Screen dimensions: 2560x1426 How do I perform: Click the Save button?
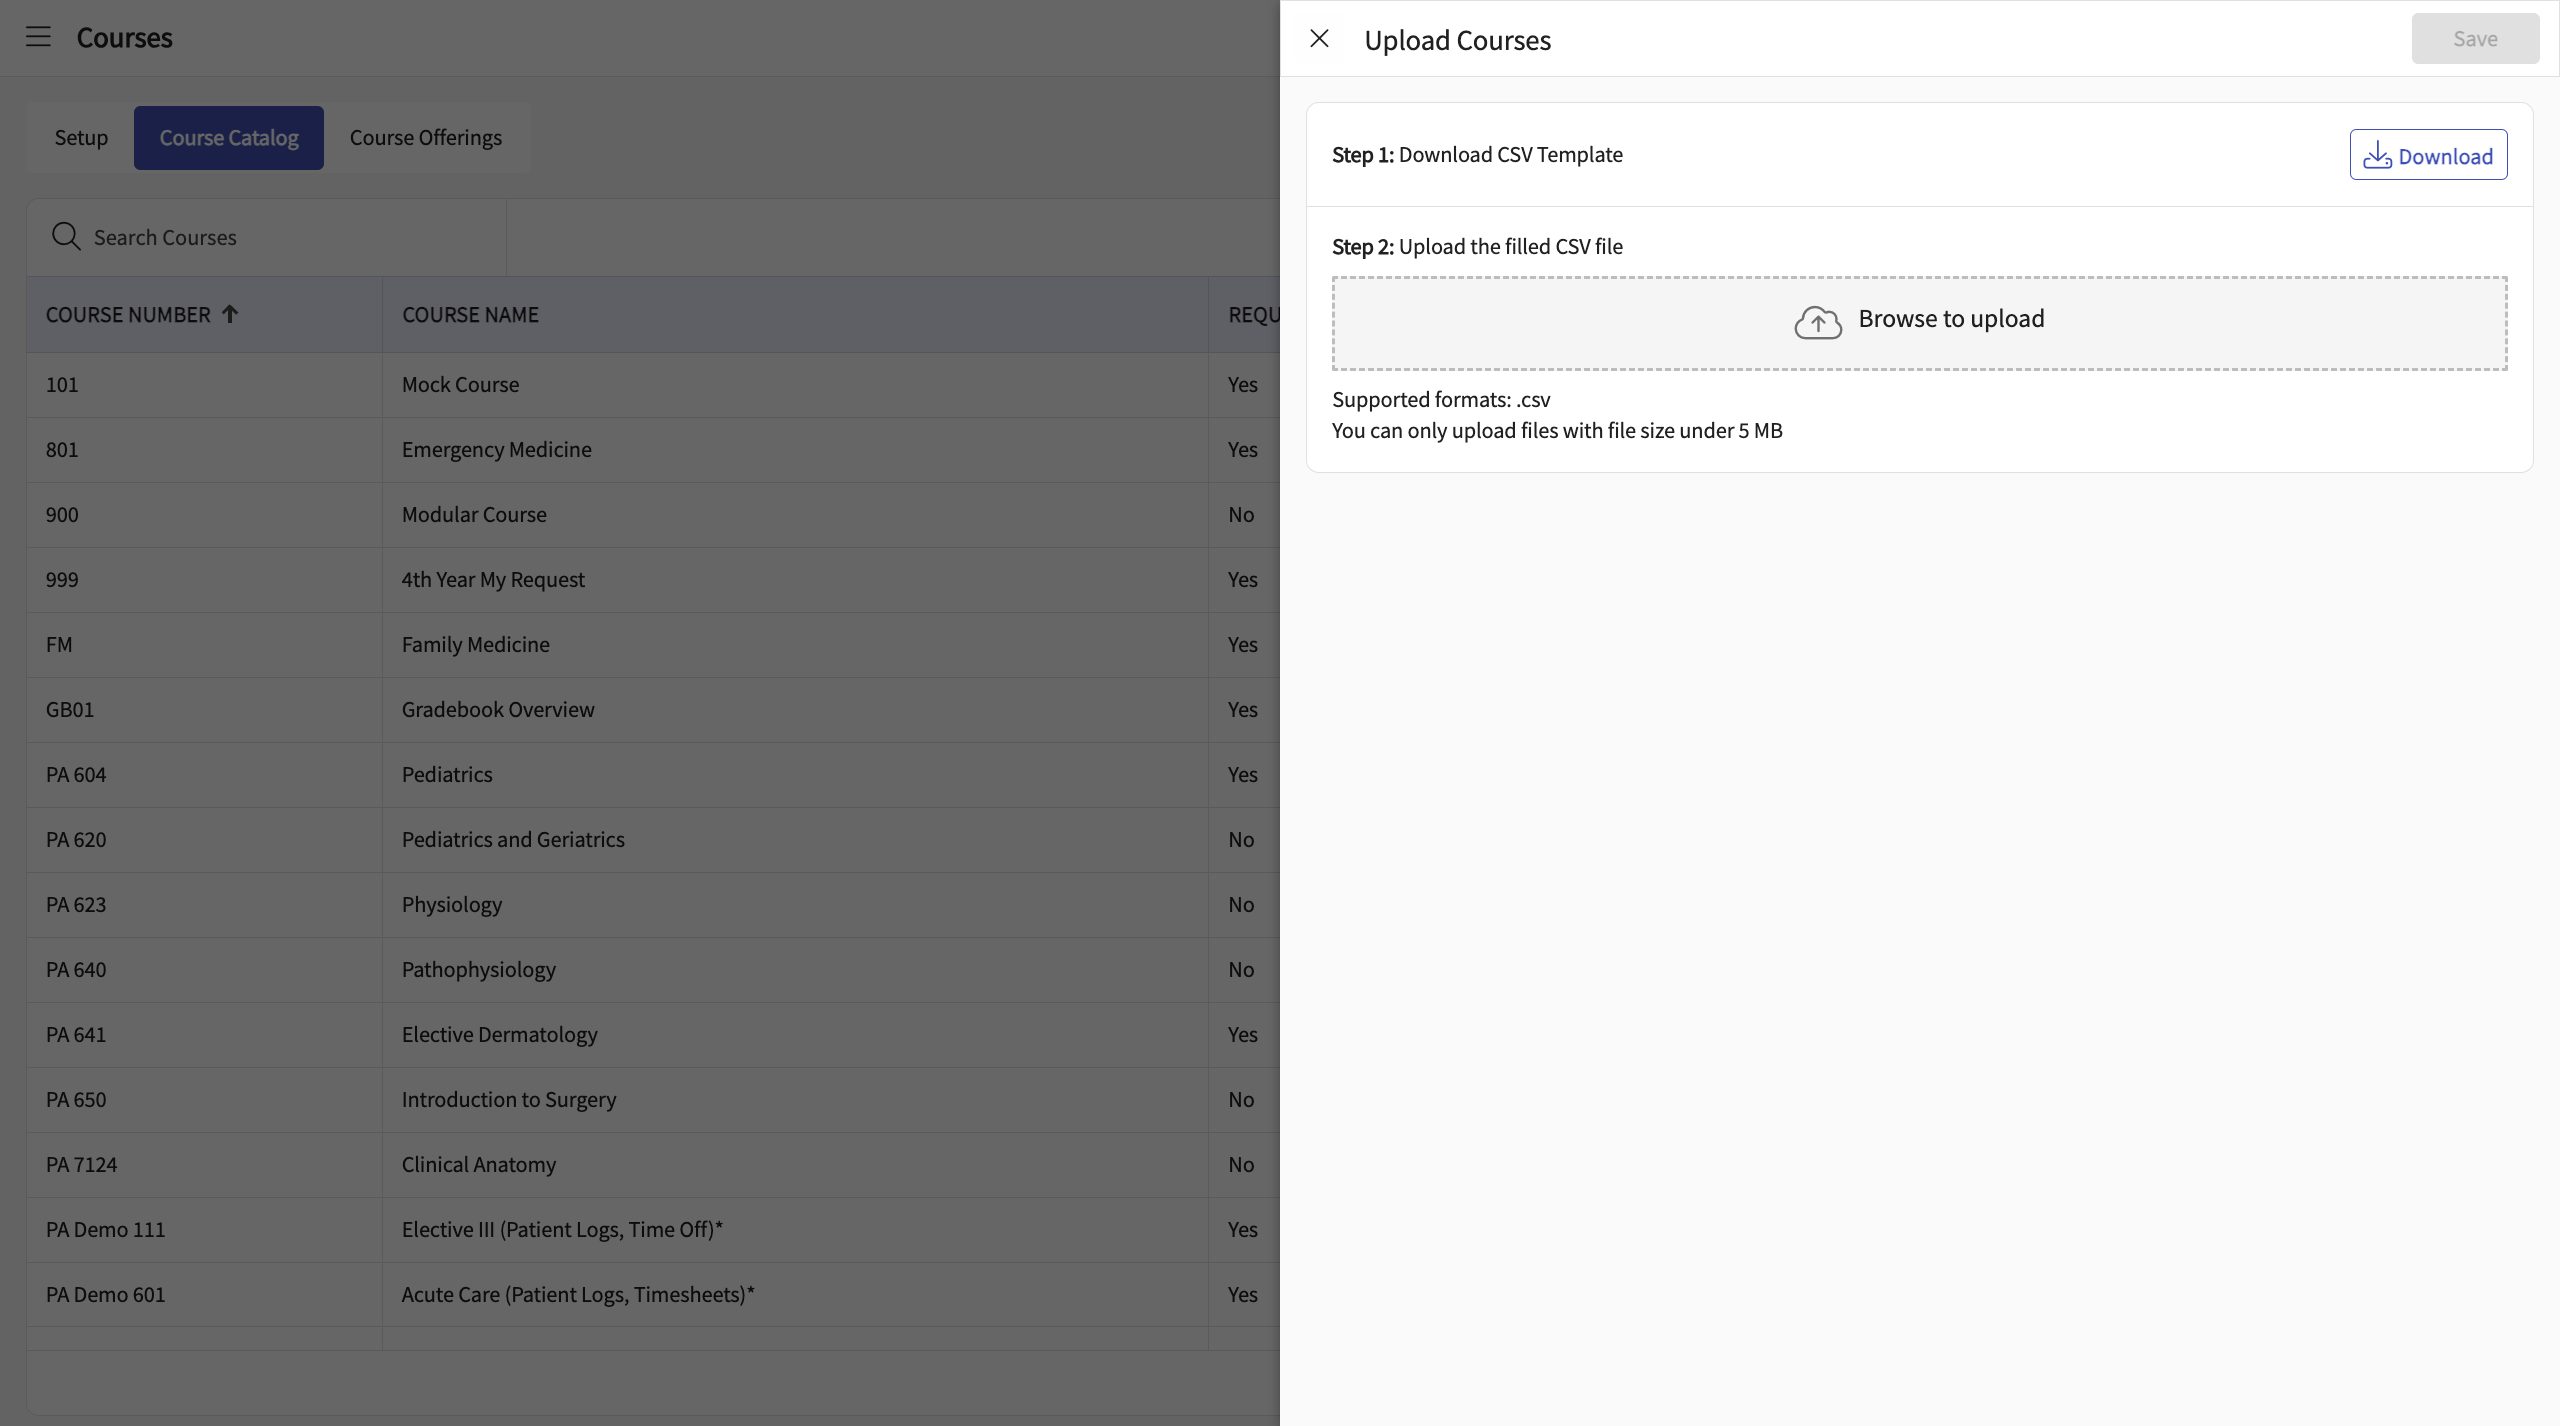tap(2474, 39)
